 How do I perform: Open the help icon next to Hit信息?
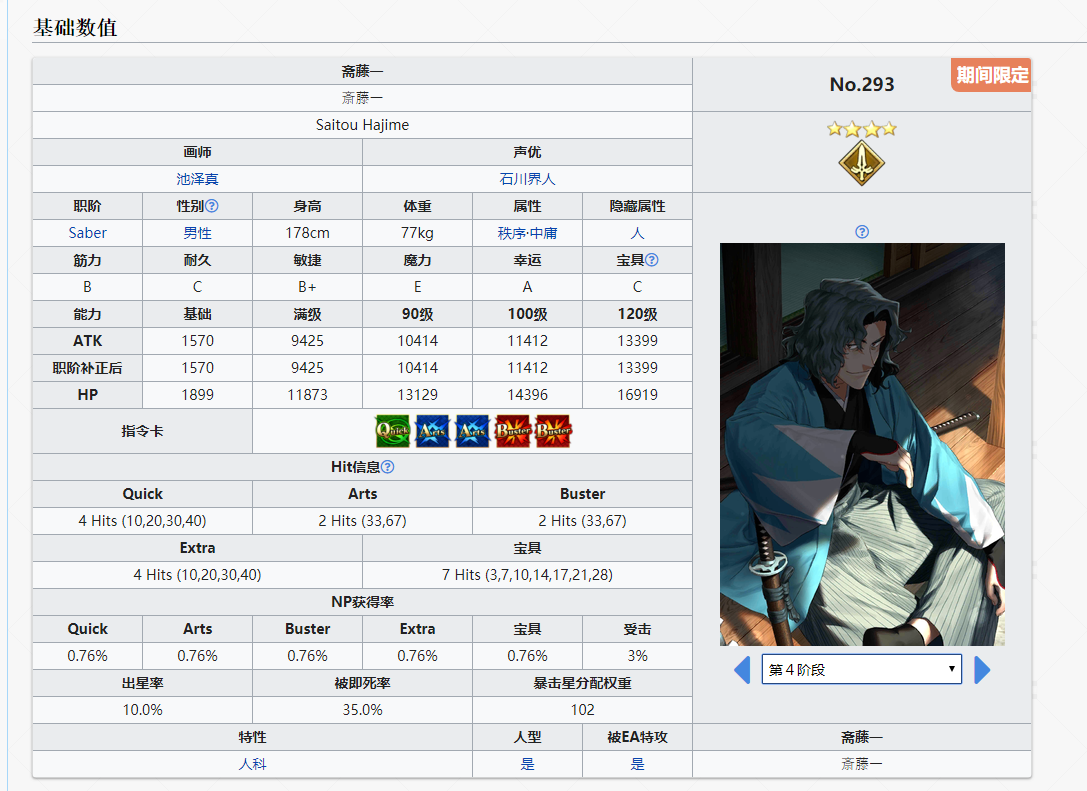tap(388, 467)
